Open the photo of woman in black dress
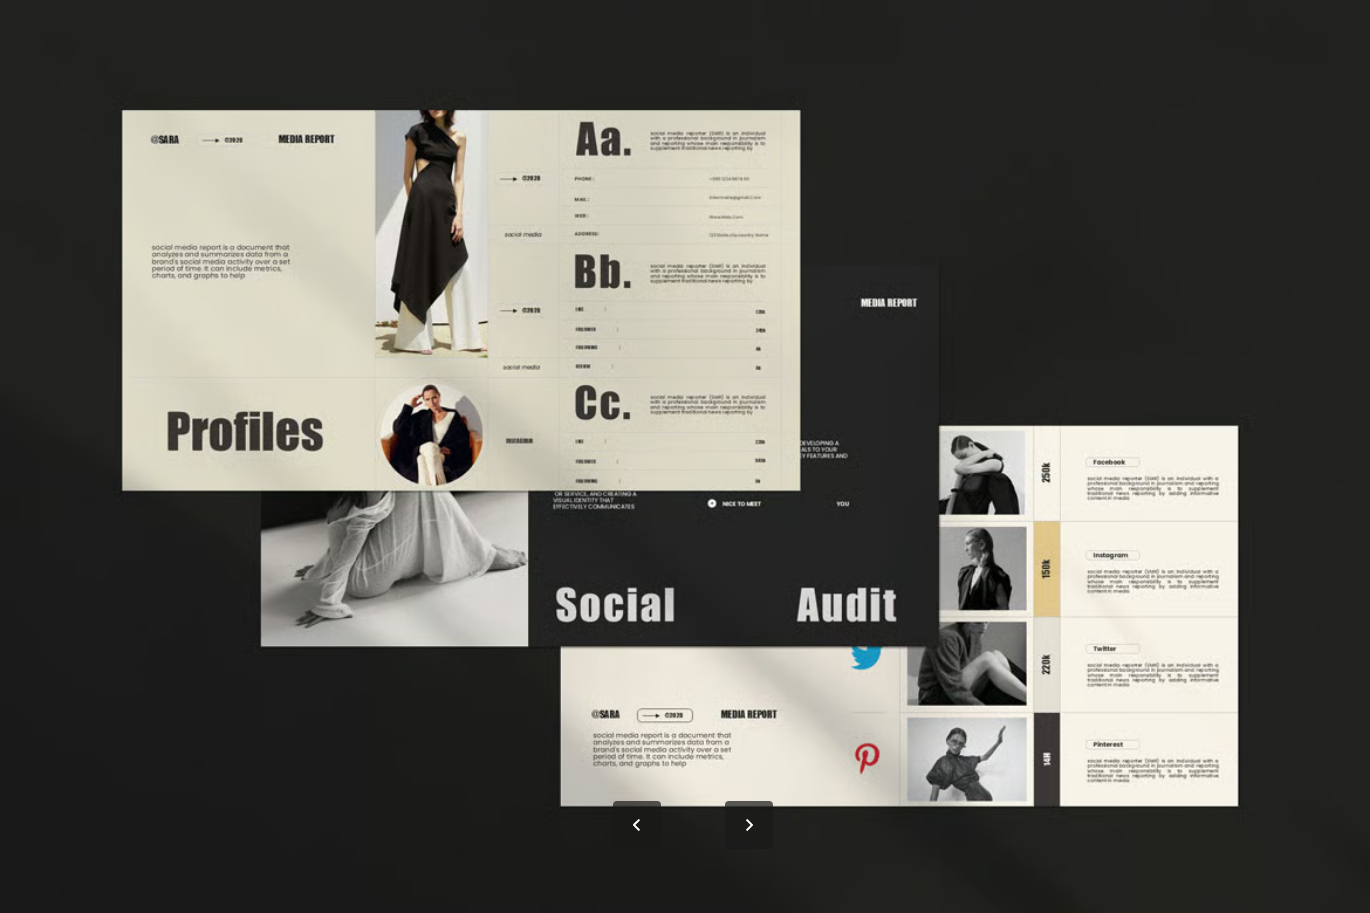 tap(432, 233)
